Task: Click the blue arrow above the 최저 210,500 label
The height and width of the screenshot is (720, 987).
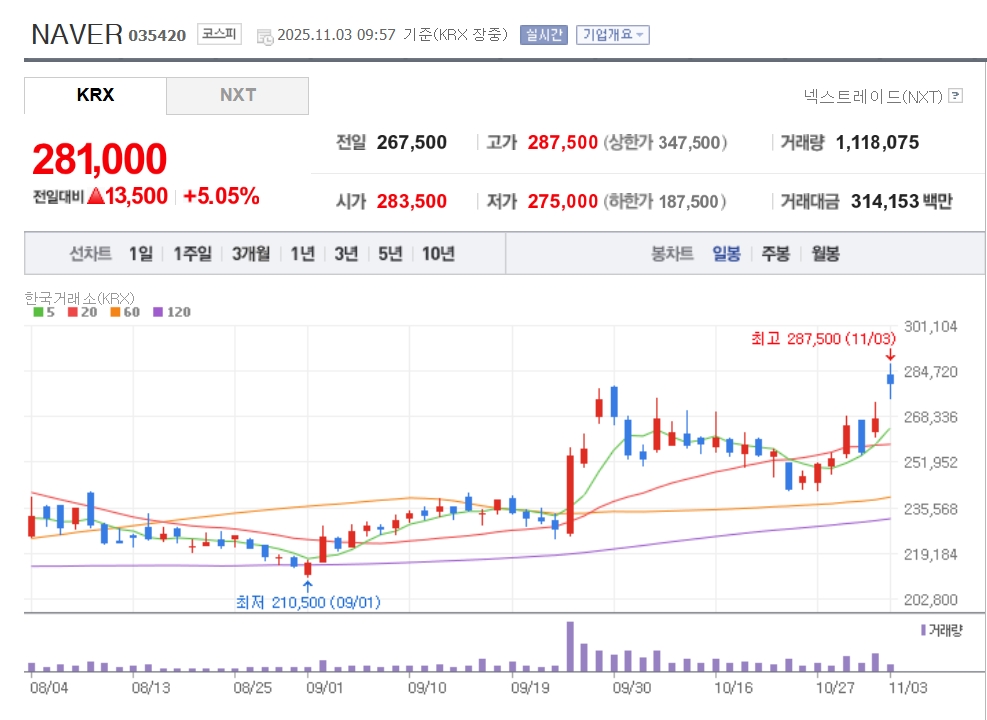Action: pos(307,585)
